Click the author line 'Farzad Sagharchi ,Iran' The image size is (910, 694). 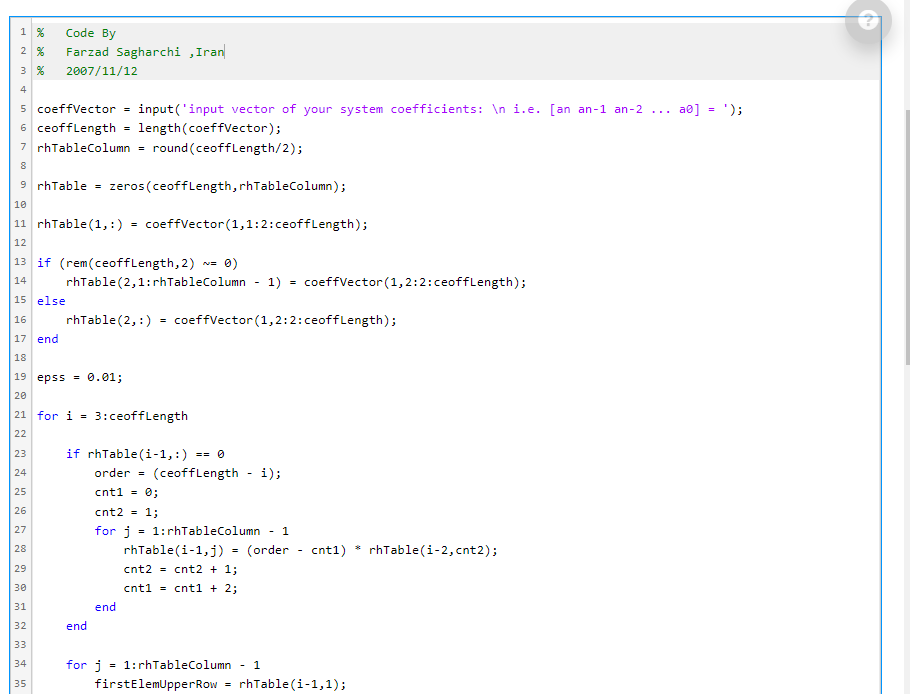pyautogui.click(x=145, y=52)
